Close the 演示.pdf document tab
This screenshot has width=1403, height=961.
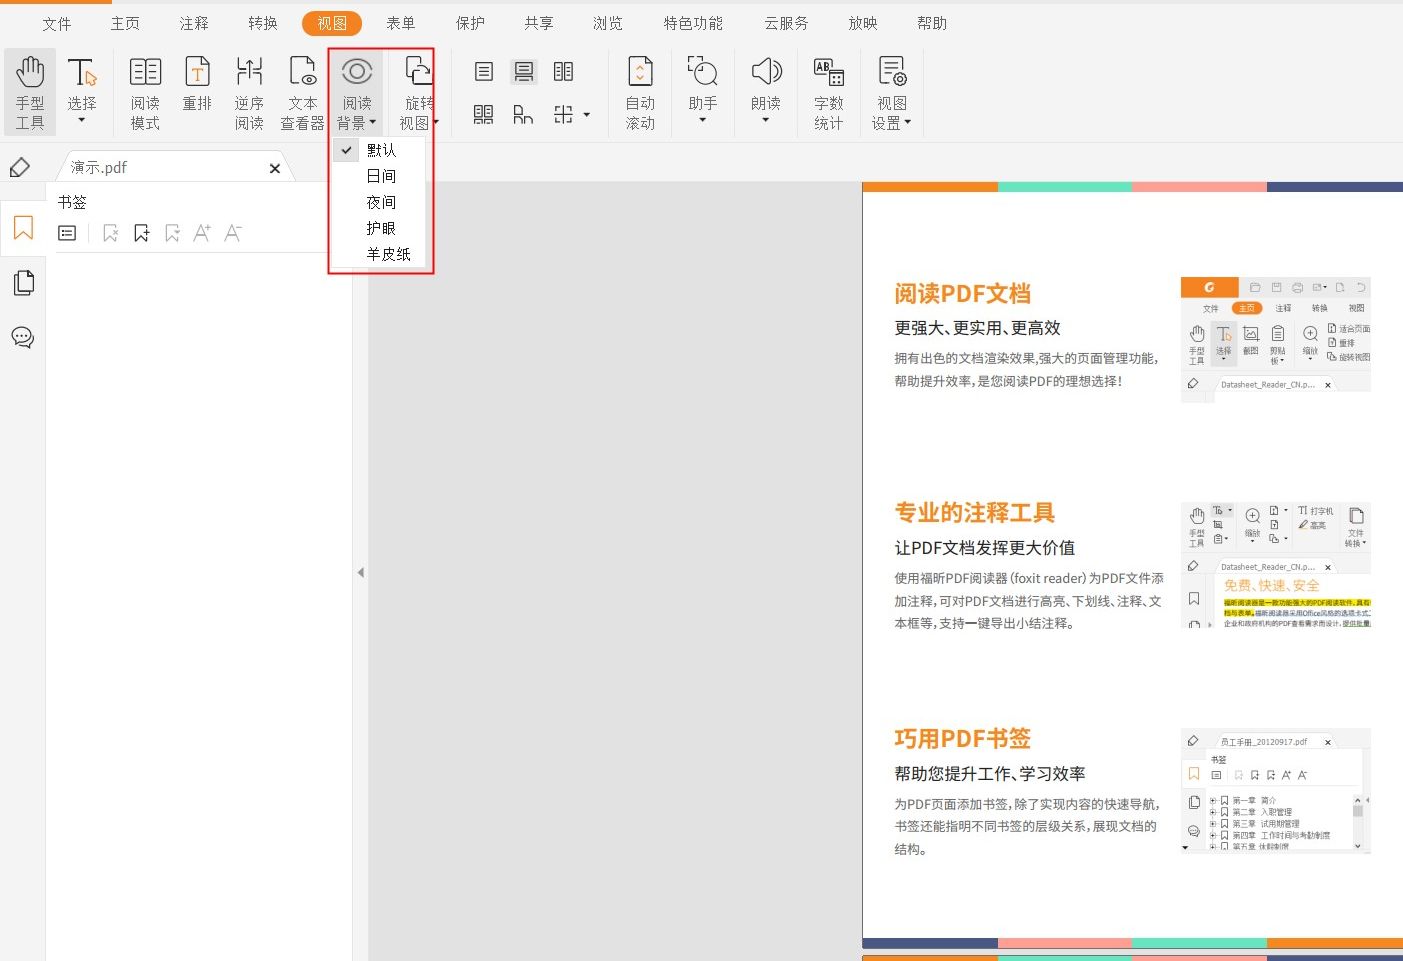[275, 168]
